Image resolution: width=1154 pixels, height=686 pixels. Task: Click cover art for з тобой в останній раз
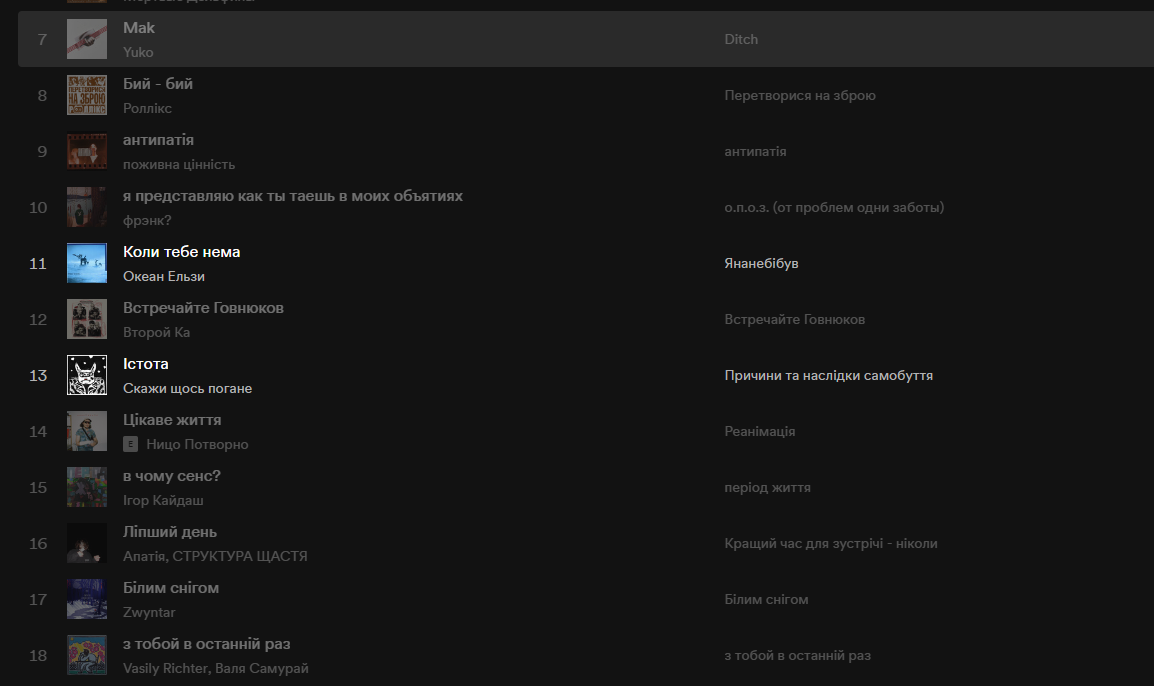pos(87,654)
